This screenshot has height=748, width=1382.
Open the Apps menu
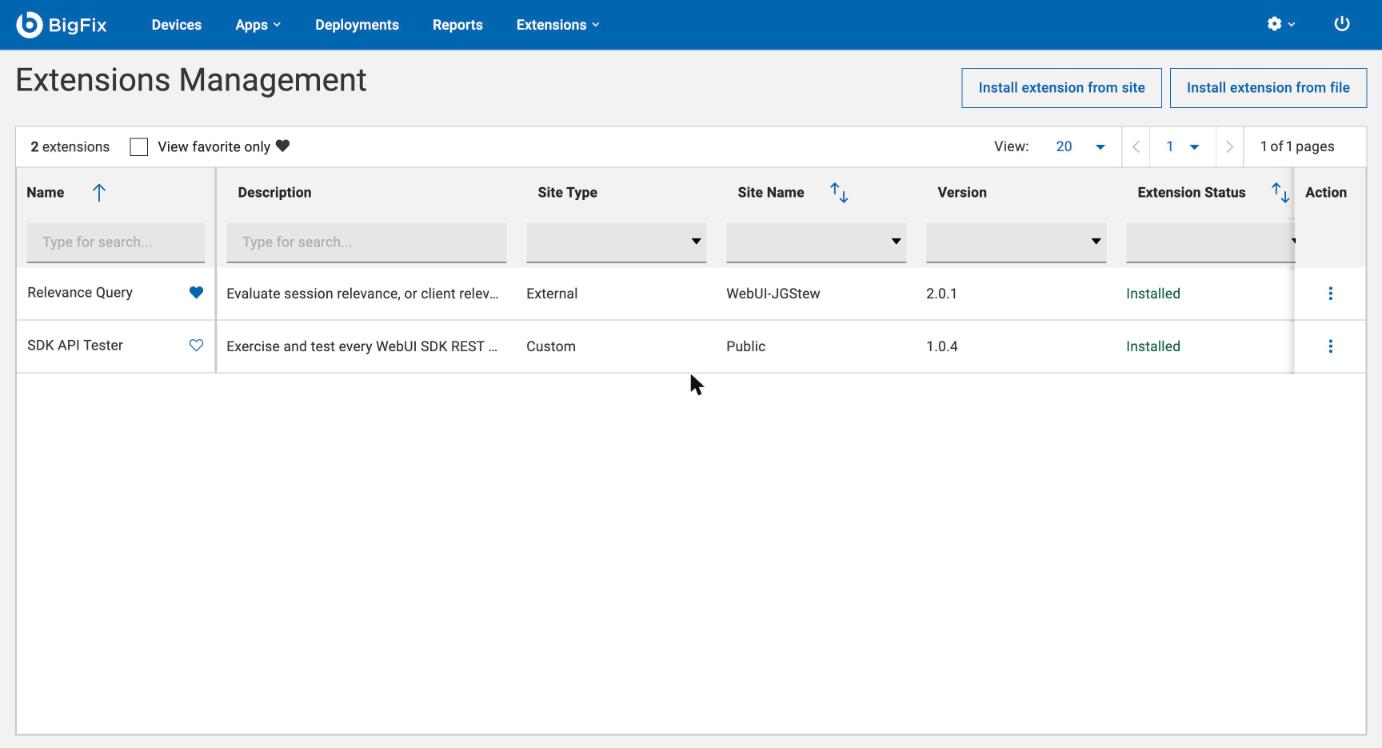(x=257, y=25)
